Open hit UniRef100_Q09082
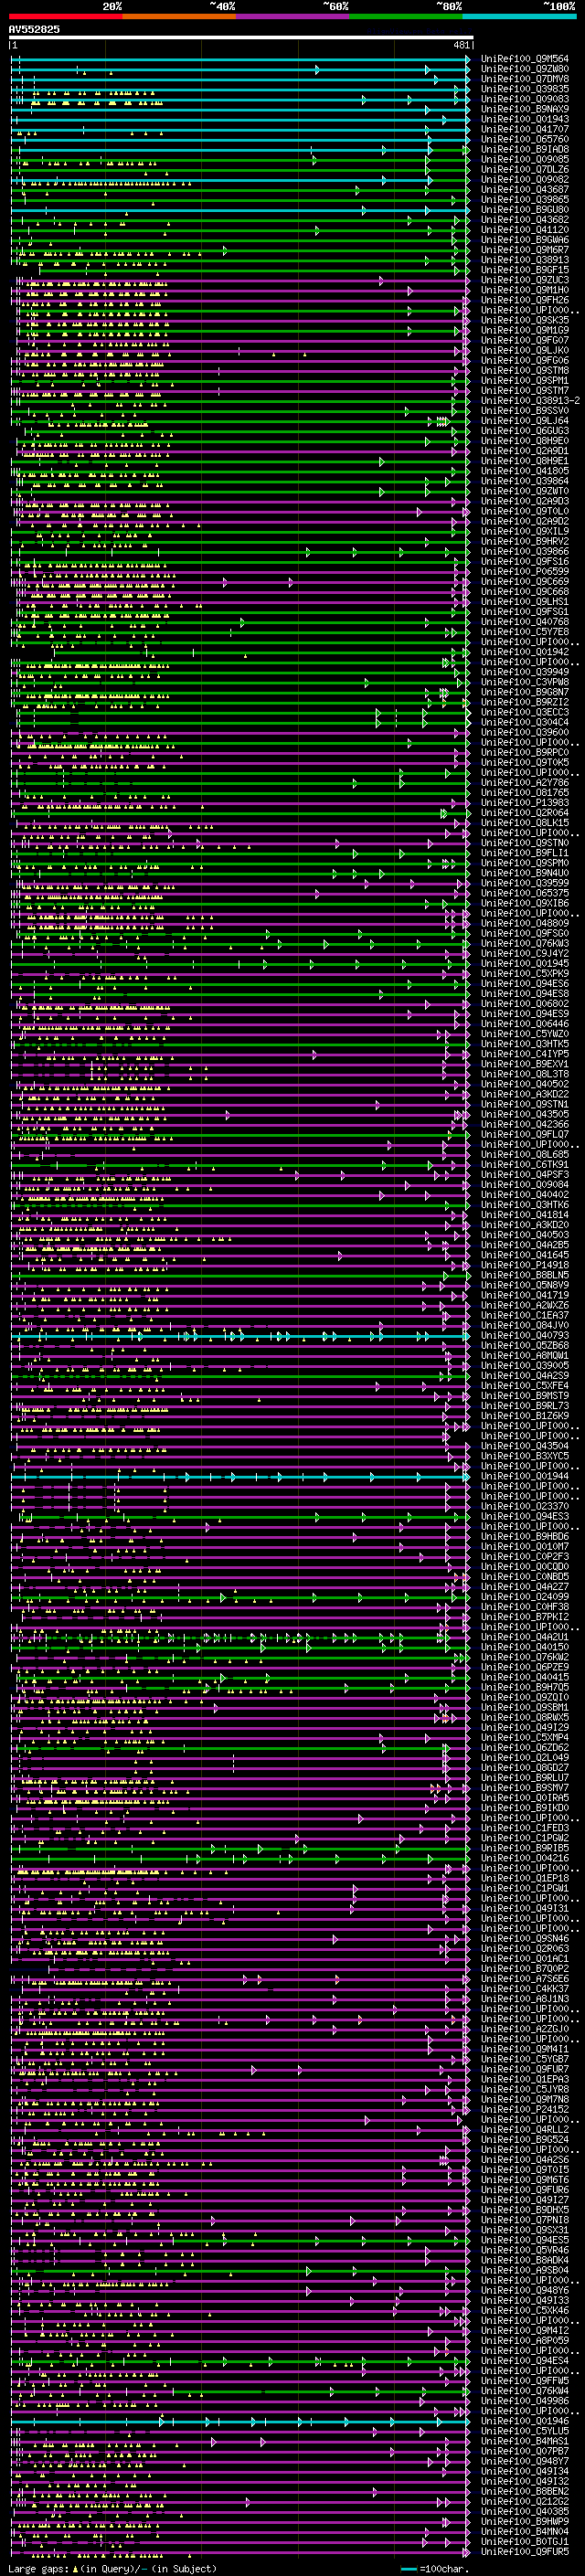585x2576 pixels. (524, 179)
